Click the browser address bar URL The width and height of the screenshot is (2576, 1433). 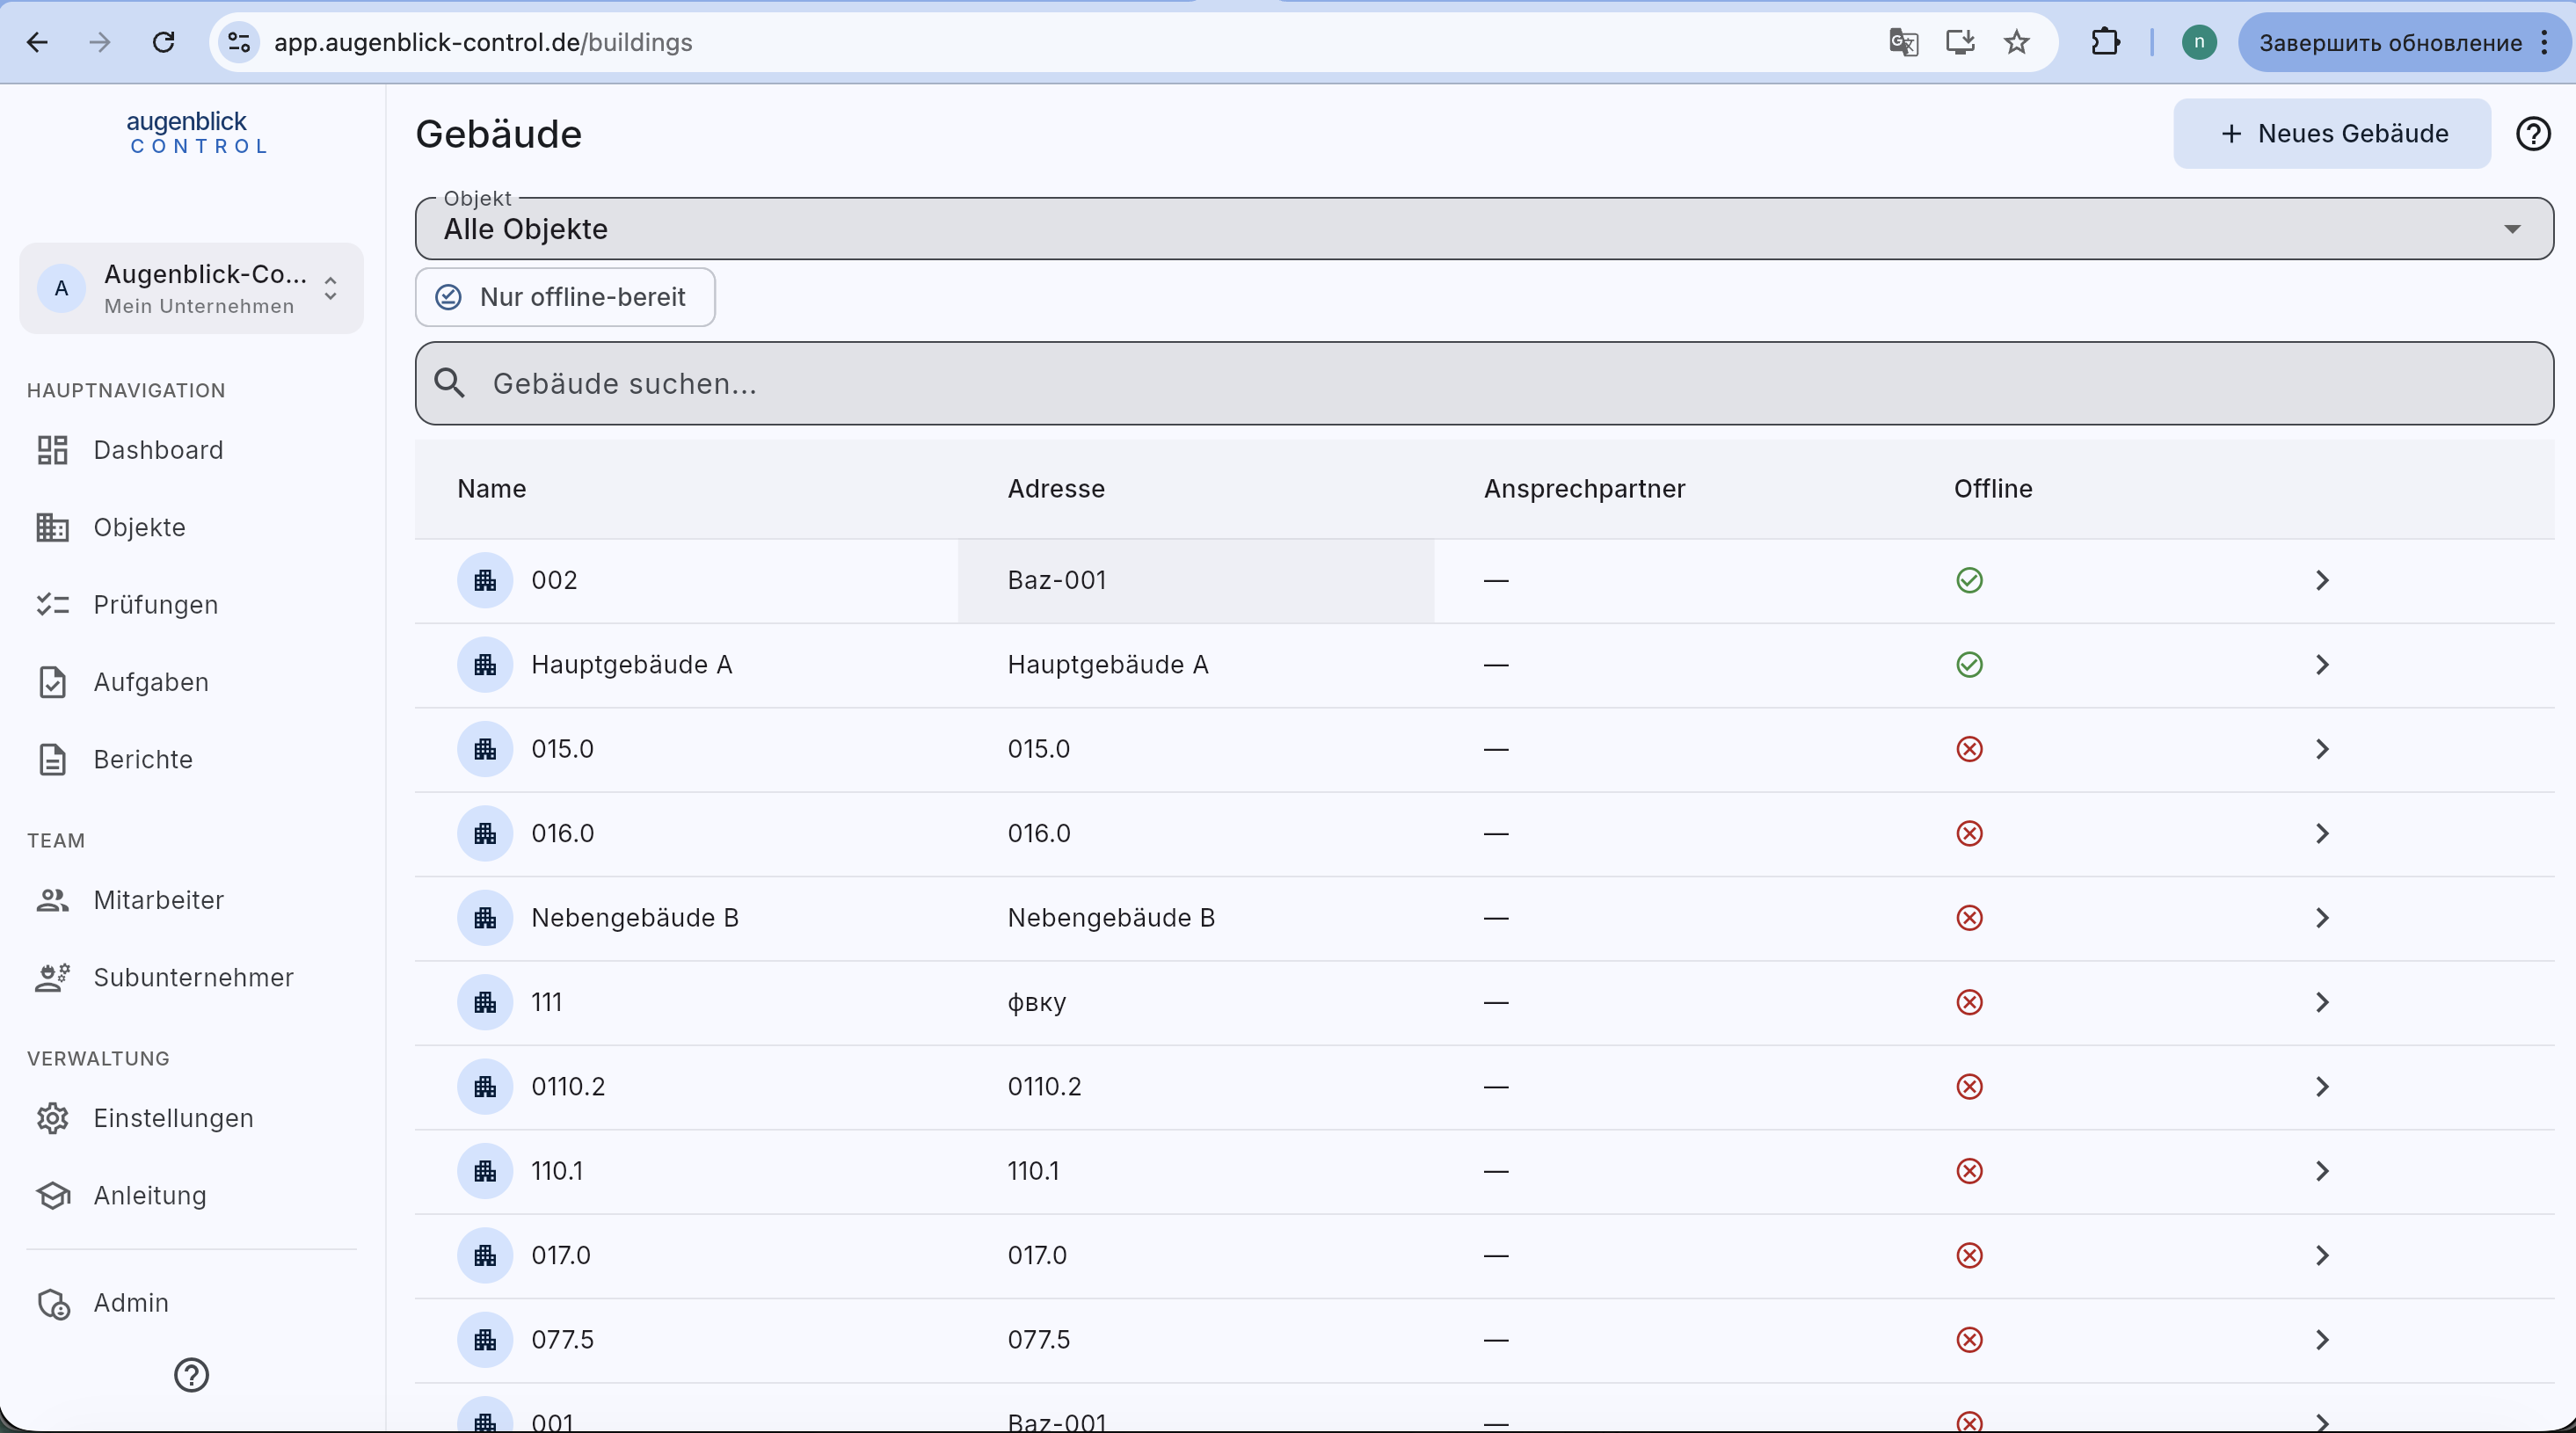pos(483,42)
